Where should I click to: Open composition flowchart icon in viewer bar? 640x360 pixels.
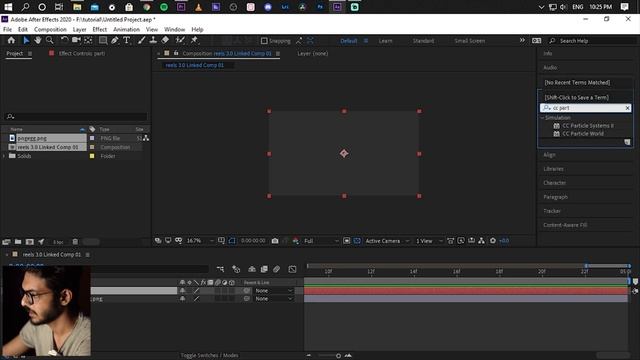point(482,241)
